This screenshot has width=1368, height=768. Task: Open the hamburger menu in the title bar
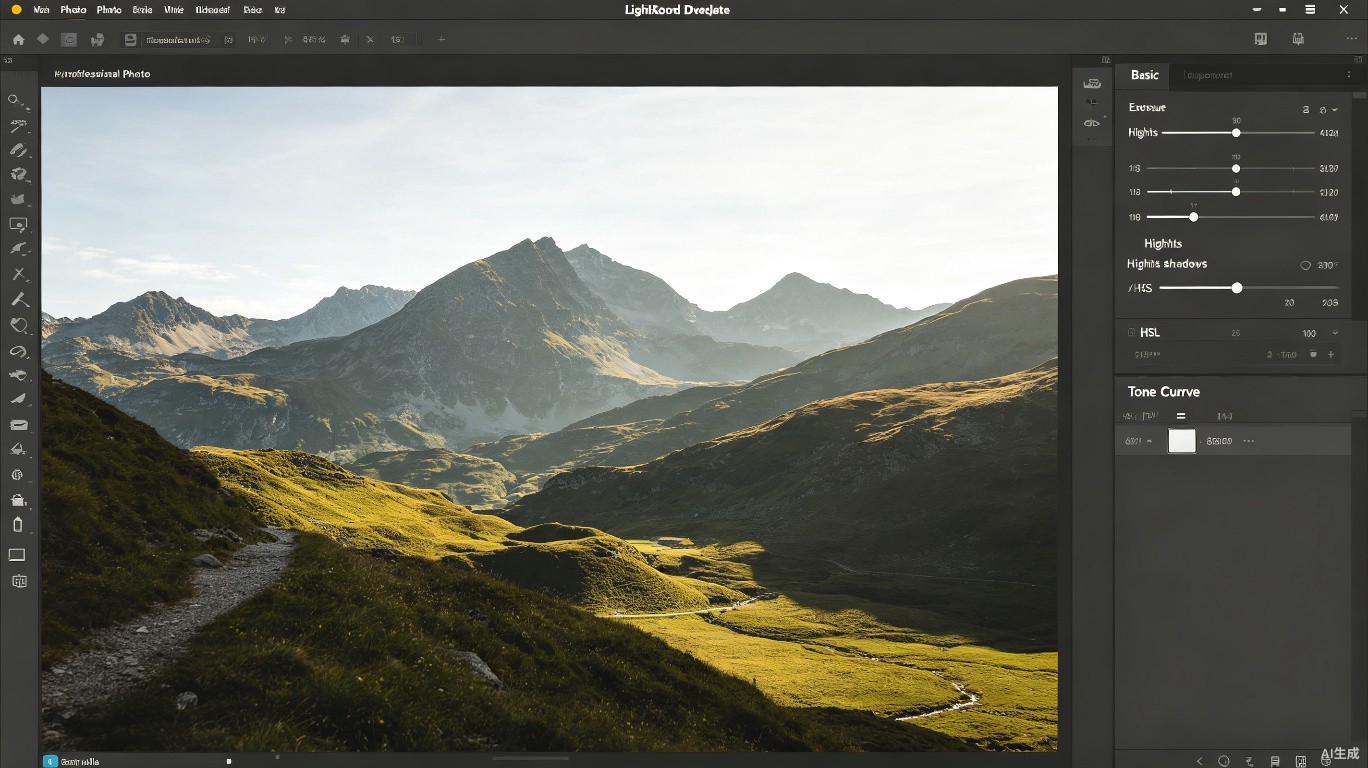(1310, 9)
